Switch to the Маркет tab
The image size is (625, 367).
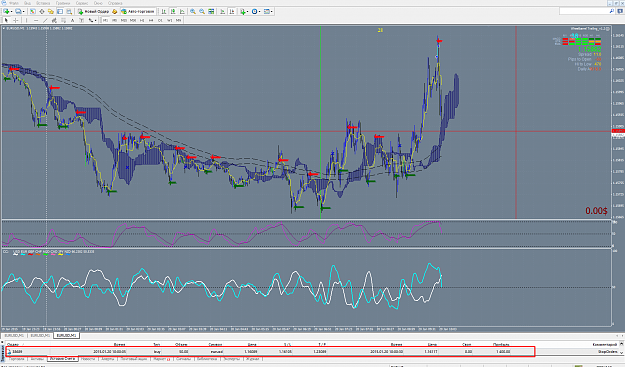point(161,359)
